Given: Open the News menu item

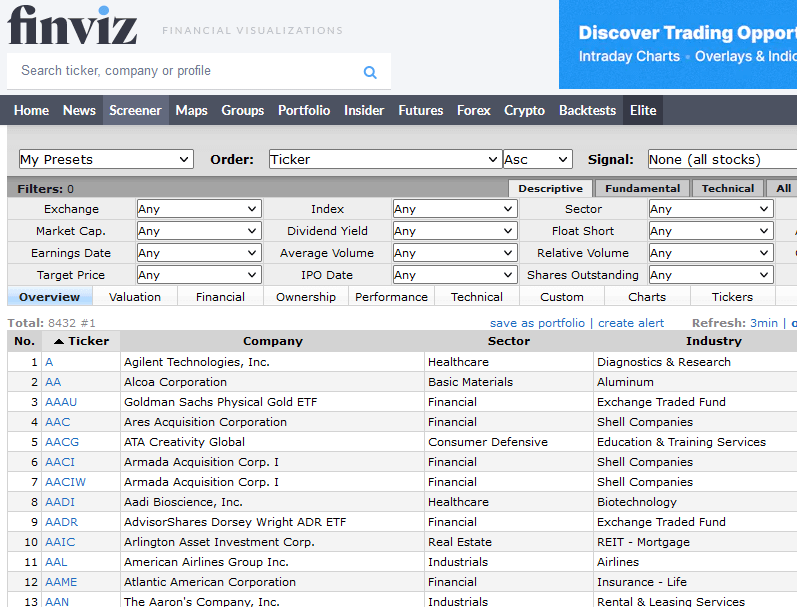Looking at the screenshot, I should click(79, 110).
